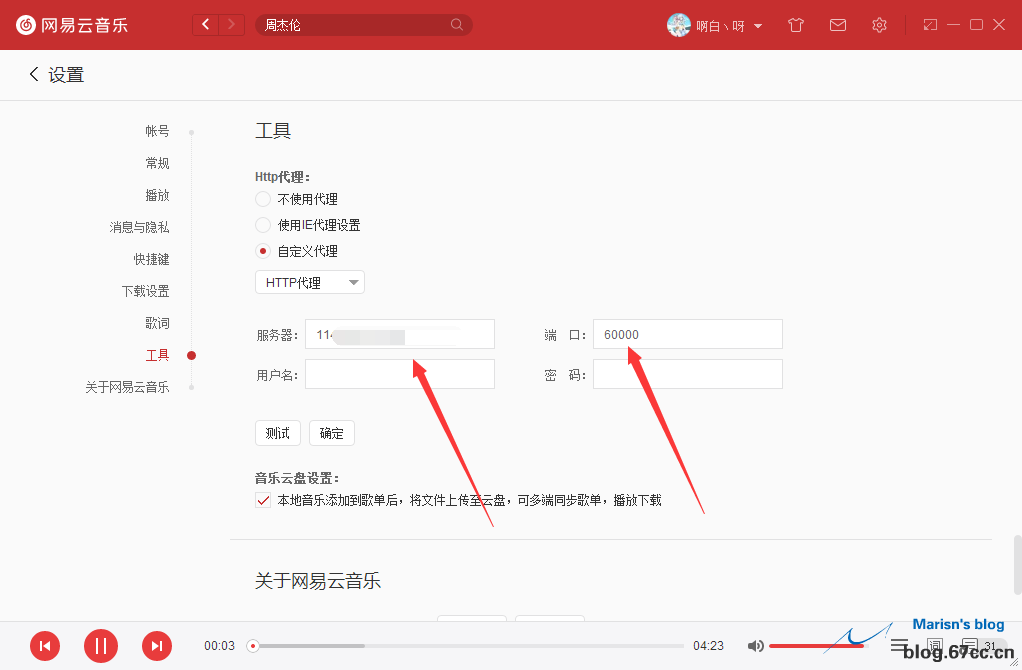
Task: Select 不使用代理 radio option
Action: pos(263,199)
